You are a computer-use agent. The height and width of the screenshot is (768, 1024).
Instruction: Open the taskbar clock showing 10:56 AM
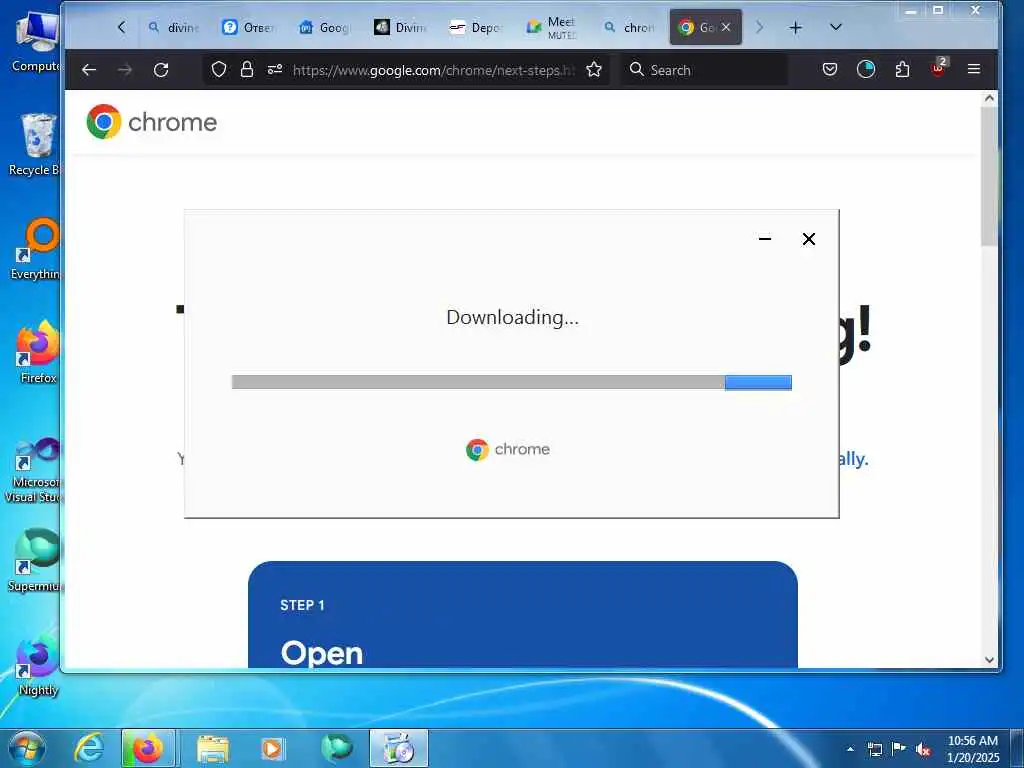972,748
